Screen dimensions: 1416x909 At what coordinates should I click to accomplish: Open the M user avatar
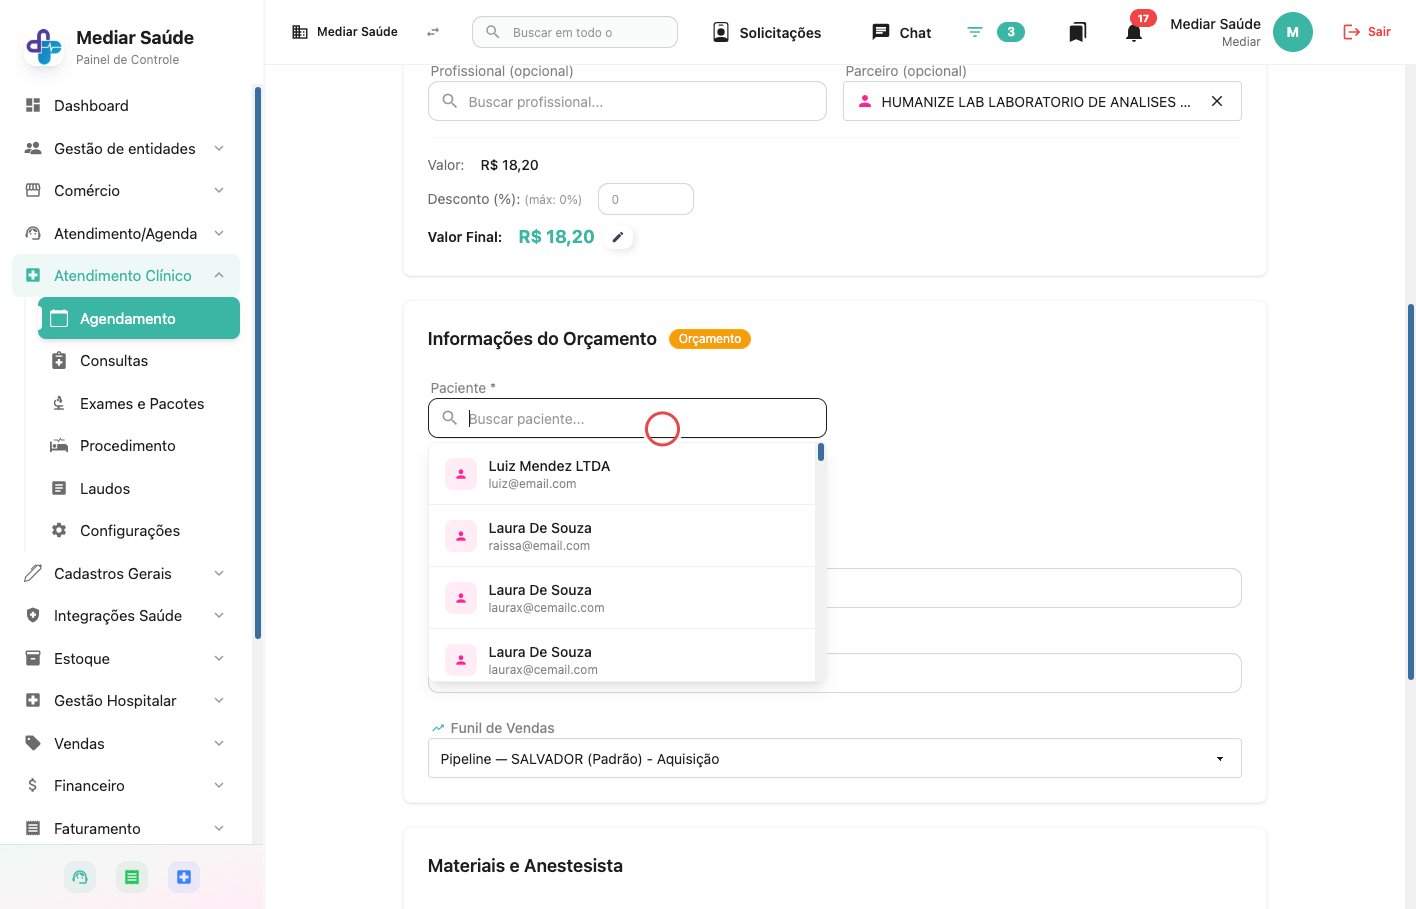click(x=1292, y=32)
